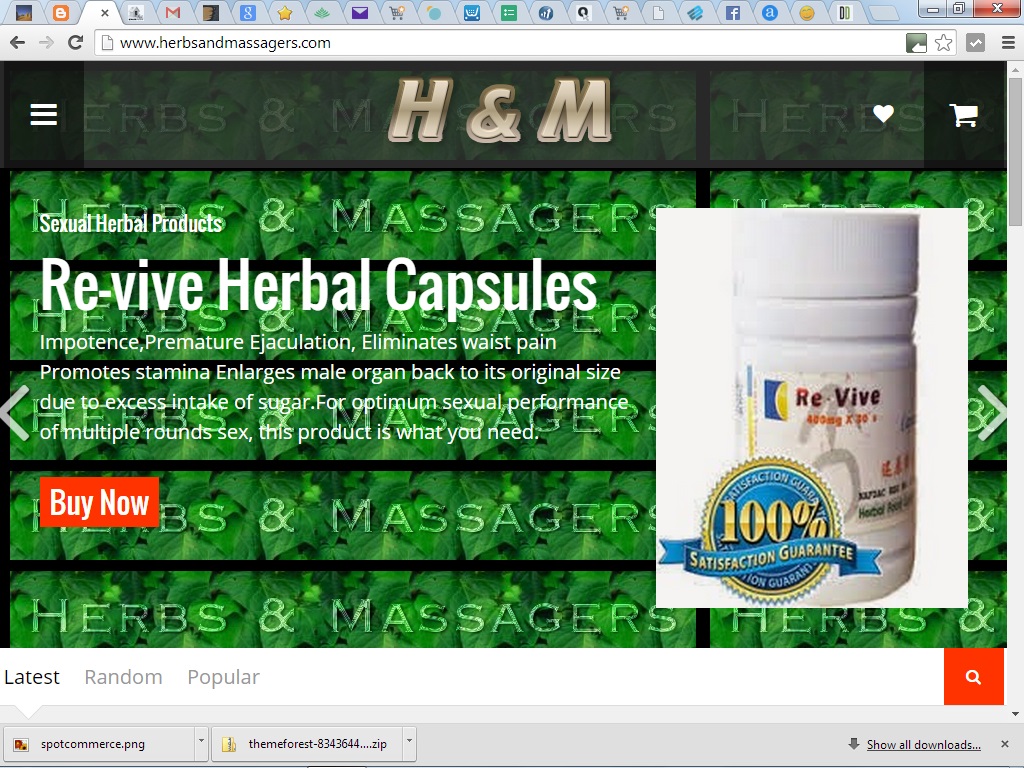
Task: Switch to the Facebook tab
Action: pos(733,12)
